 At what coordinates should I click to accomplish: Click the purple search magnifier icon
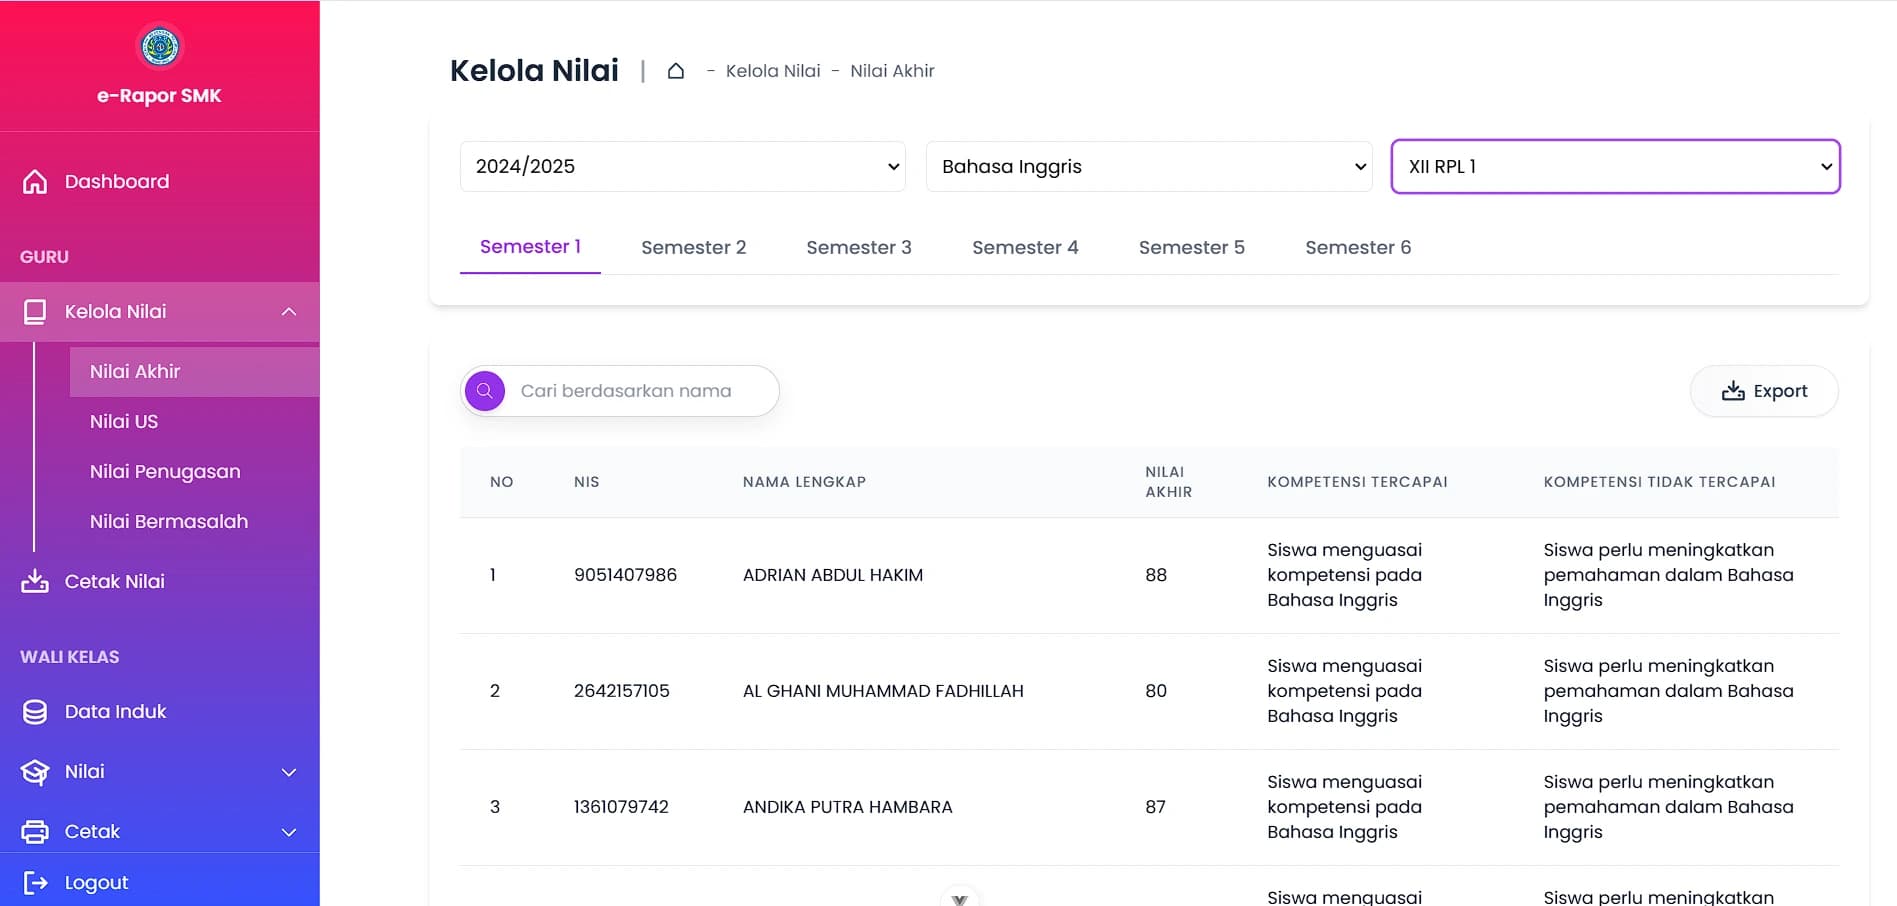point(485,391)
